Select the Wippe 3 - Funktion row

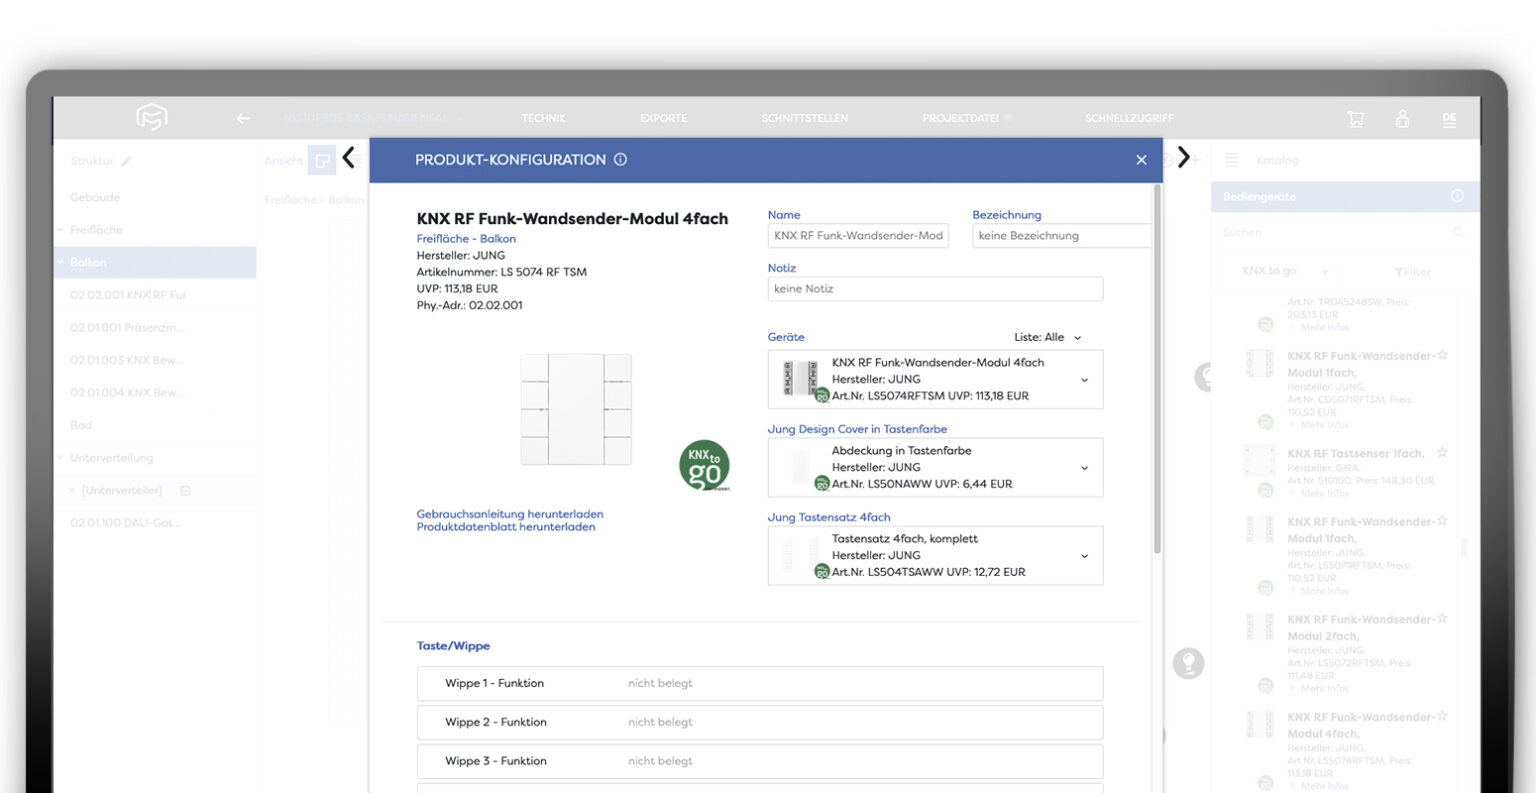[760, 761]
